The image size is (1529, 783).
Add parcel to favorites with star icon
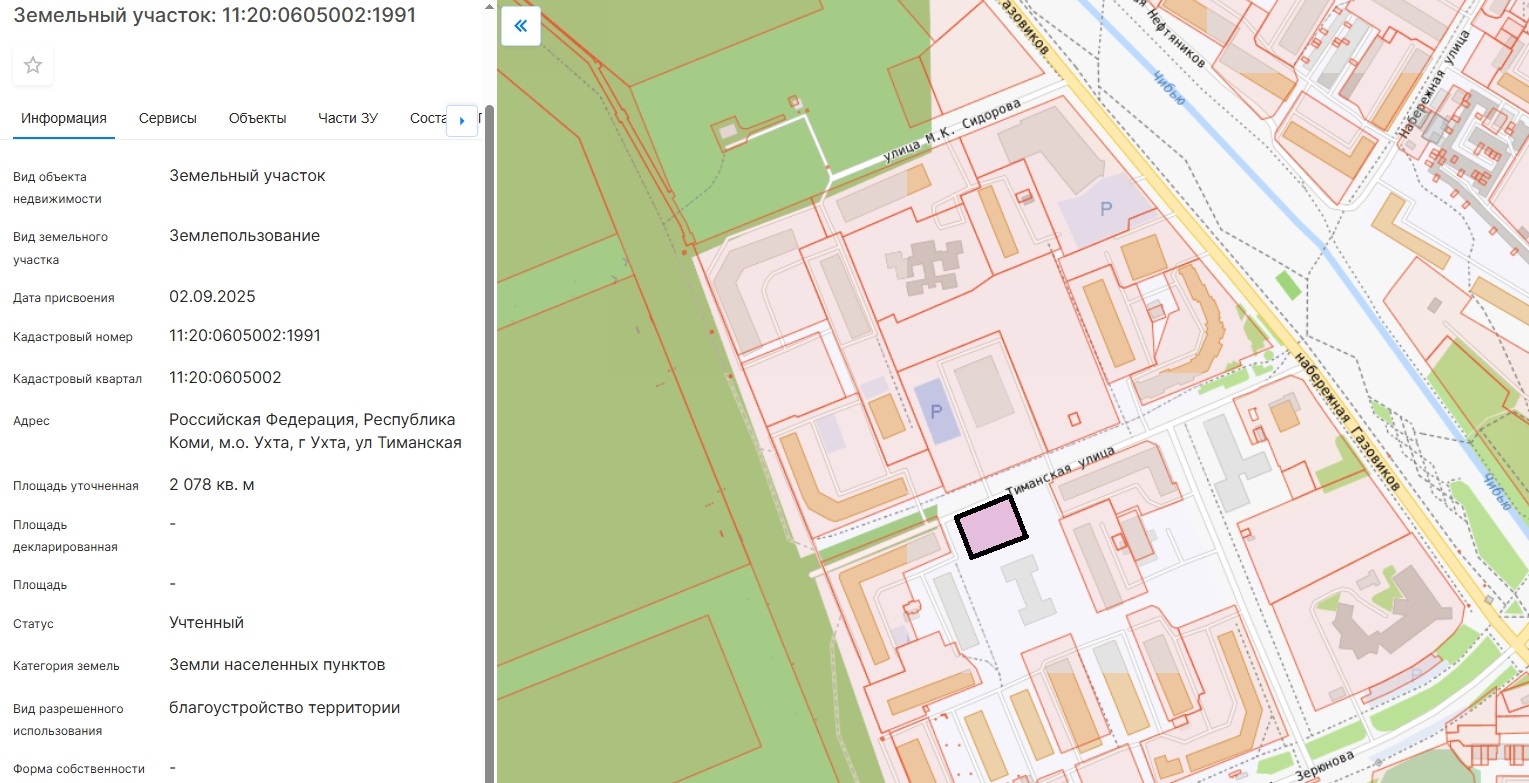click(33, 66)
